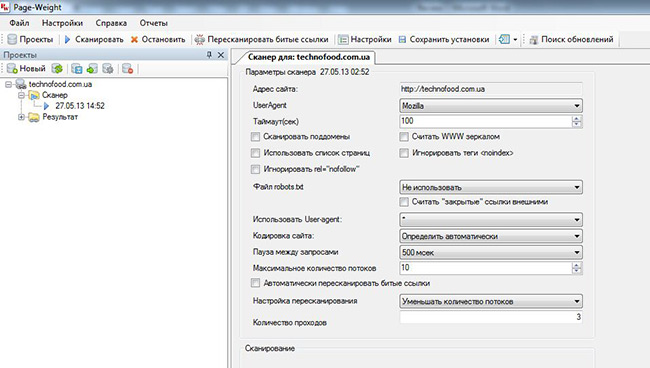Open the Настройки menu in menu bar
This screenshot has height=368, width=650.
coord(62,23)
